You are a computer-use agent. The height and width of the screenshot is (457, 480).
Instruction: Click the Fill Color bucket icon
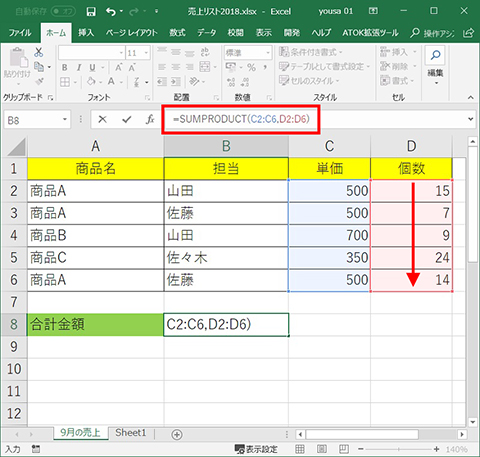click(91, 82)
